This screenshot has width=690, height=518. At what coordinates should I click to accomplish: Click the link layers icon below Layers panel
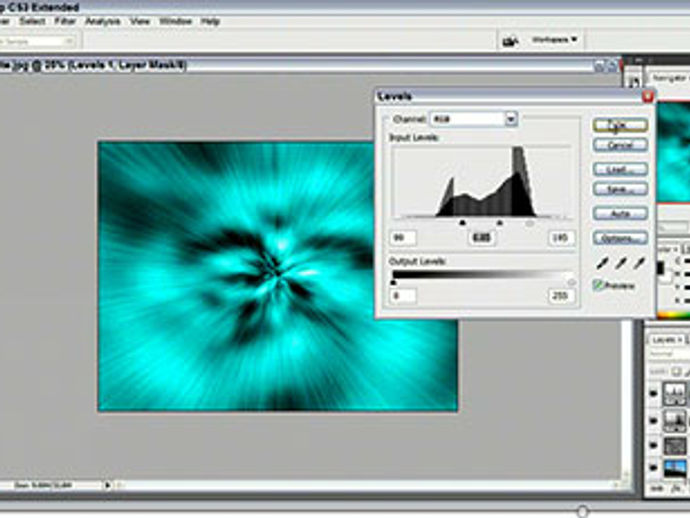(x=657, y=489)
